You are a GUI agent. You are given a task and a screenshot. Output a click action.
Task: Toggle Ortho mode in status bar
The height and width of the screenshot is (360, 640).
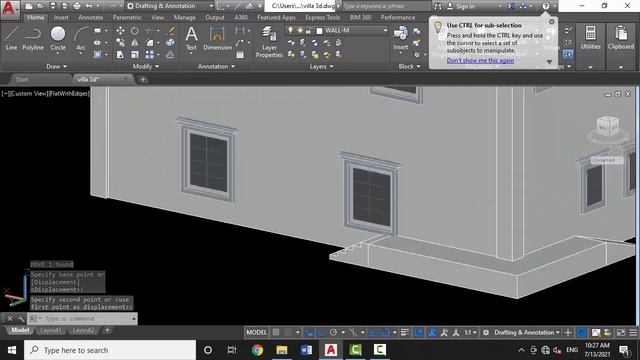(321, 333)
